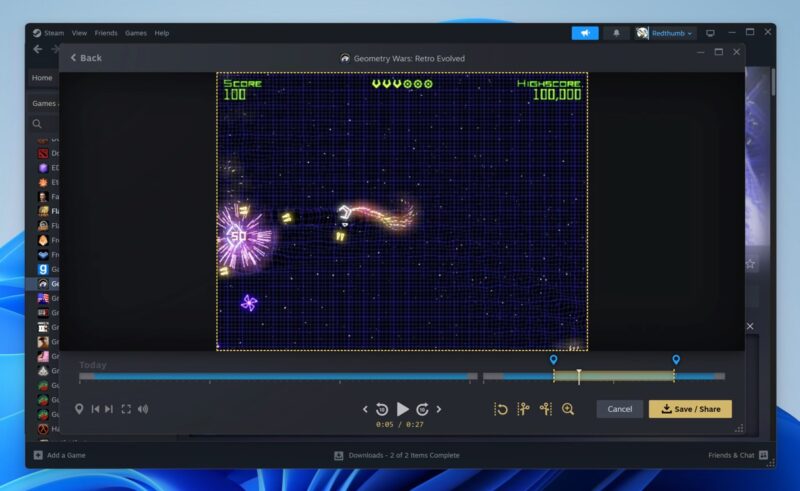Jump to the next marker
This screenshot has height=491, width=800.
pos(109,409)
